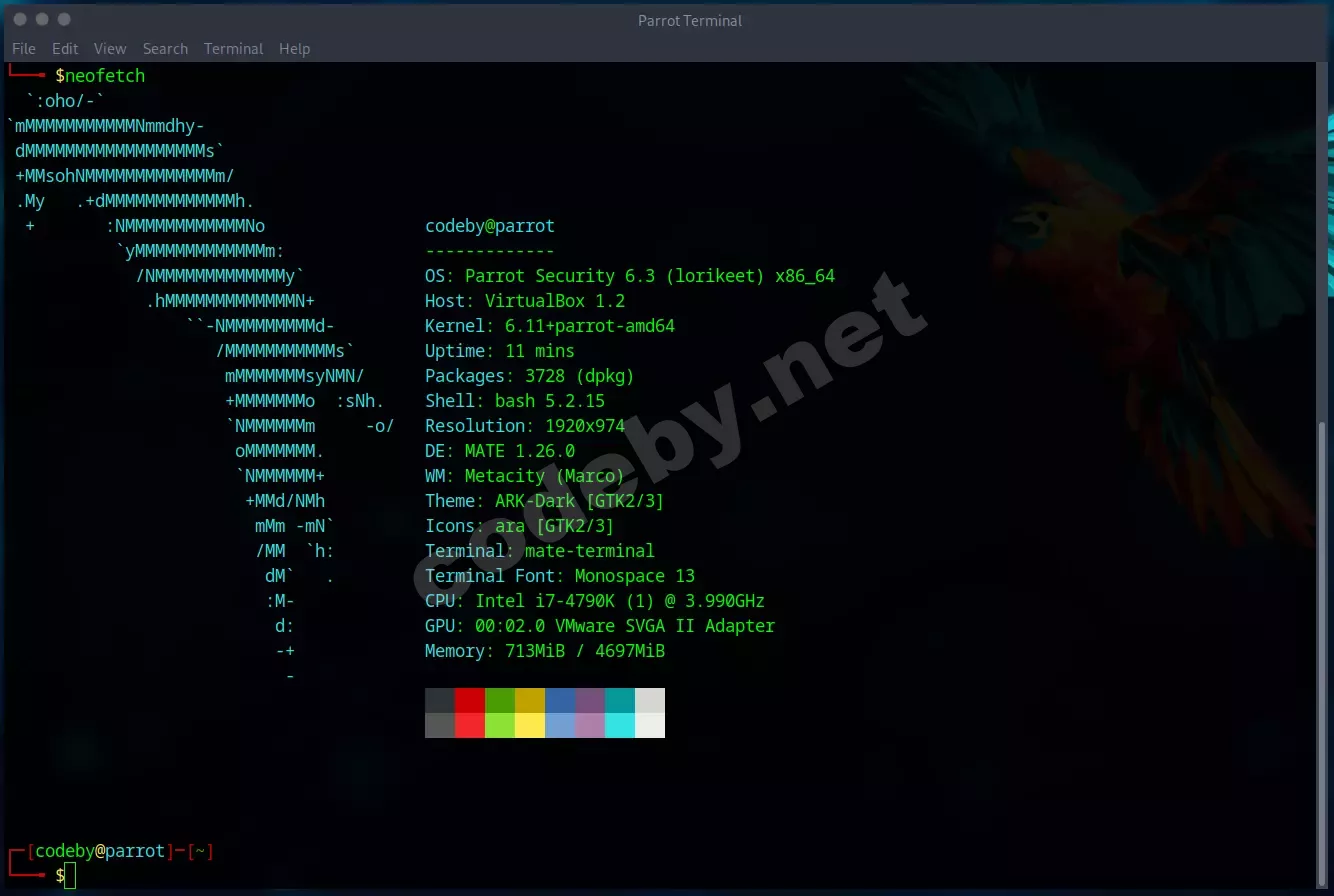The width and height of the screenshot is (1334, 896).
Task: Click the leftmost round window control button
Action: (x=20, y=19)
